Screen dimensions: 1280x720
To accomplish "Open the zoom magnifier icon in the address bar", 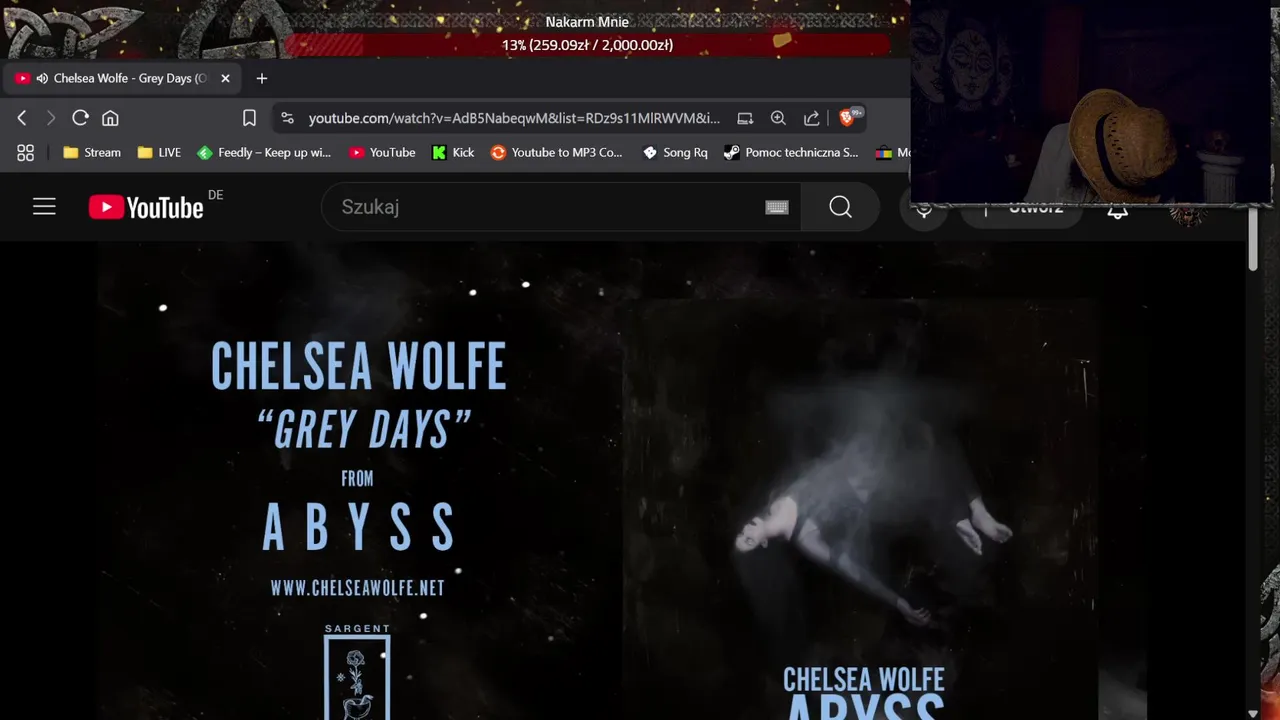I will pyautogui.click(x=778, y=118).
